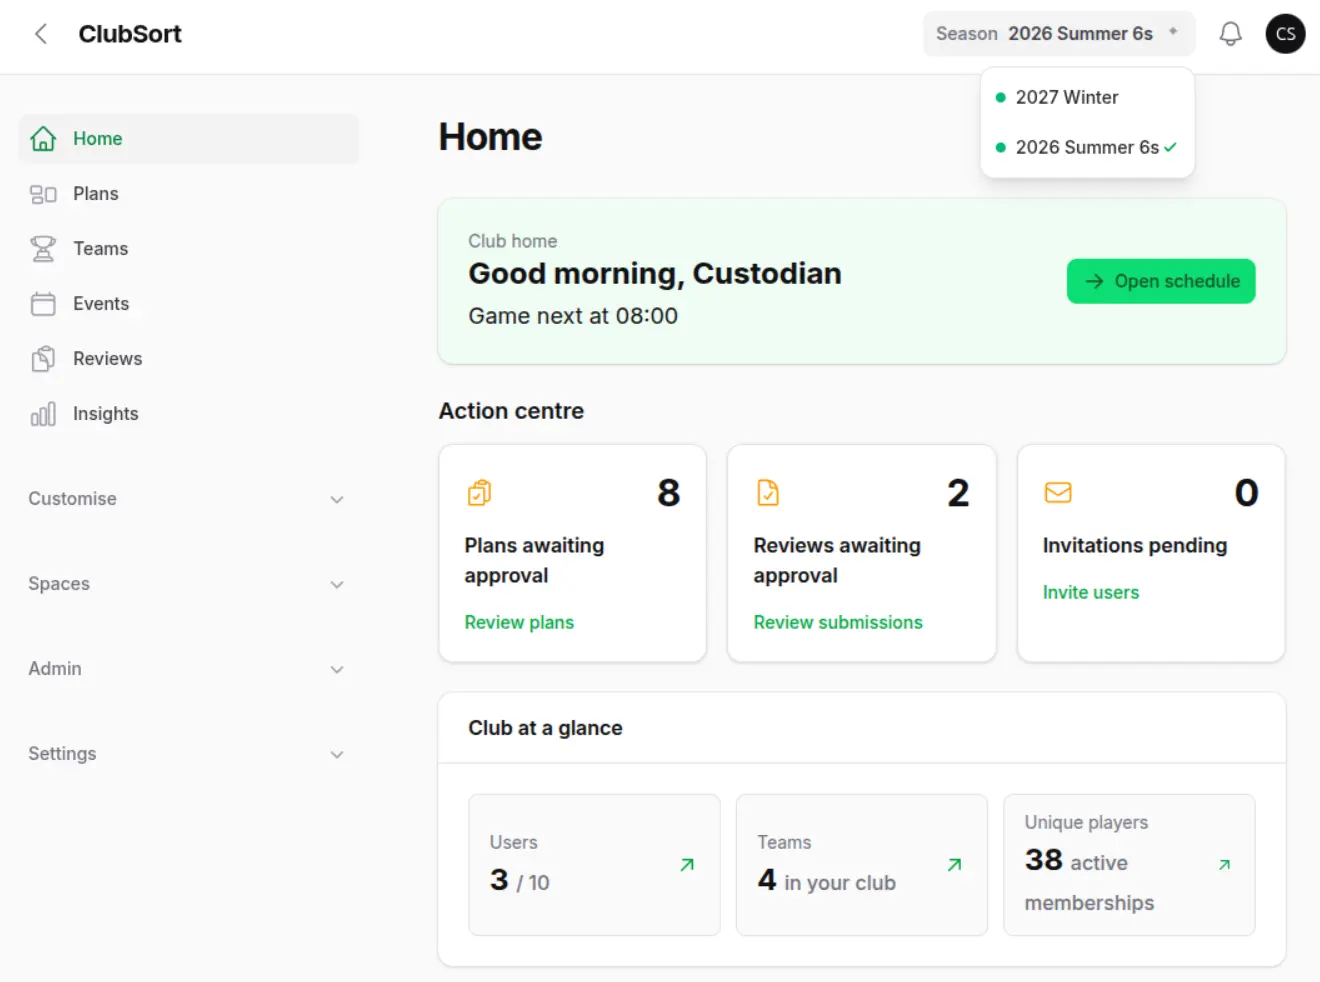1320x982 pixels.
Task: Open Users stat via its arrow icon
Action: pos(687,865)
